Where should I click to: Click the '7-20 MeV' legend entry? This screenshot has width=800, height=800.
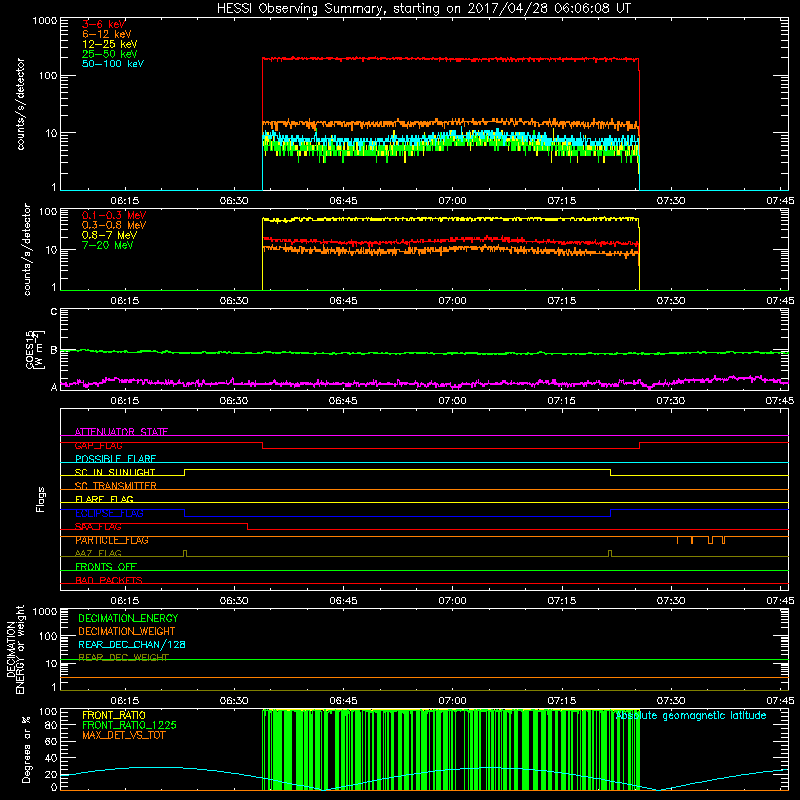[108, 245]
